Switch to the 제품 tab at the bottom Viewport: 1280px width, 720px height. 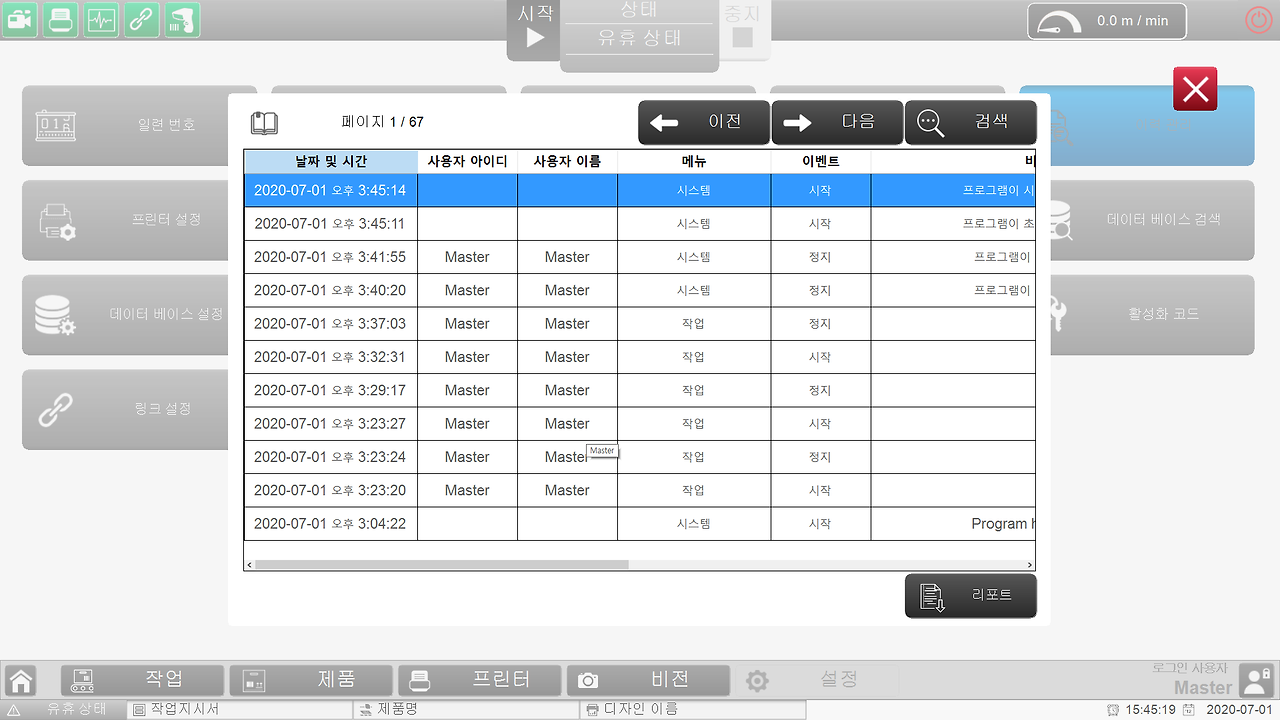pos(310,680)
